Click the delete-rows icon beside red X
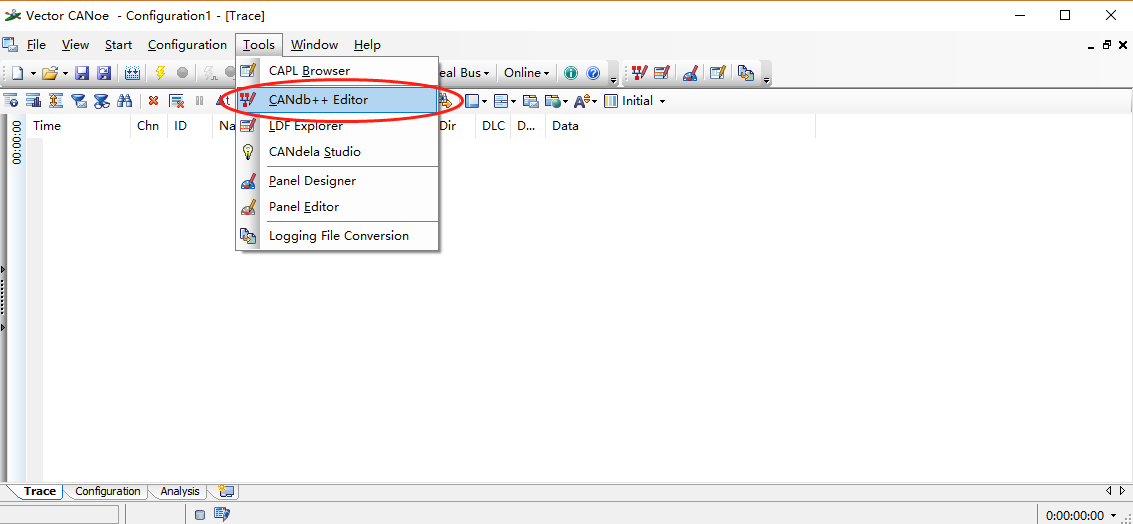The image size is (1133, 524). [176, 101]
